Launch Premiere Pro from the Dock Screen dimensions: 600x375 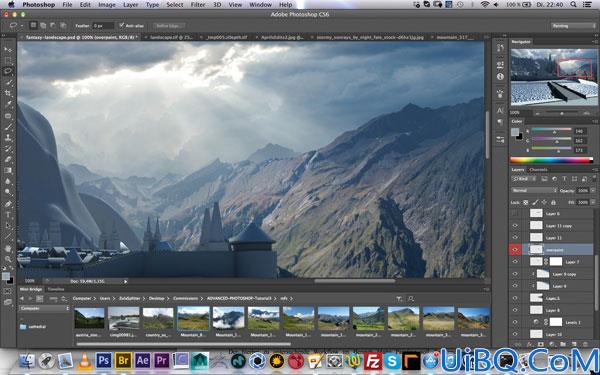(x=161, y=360)
